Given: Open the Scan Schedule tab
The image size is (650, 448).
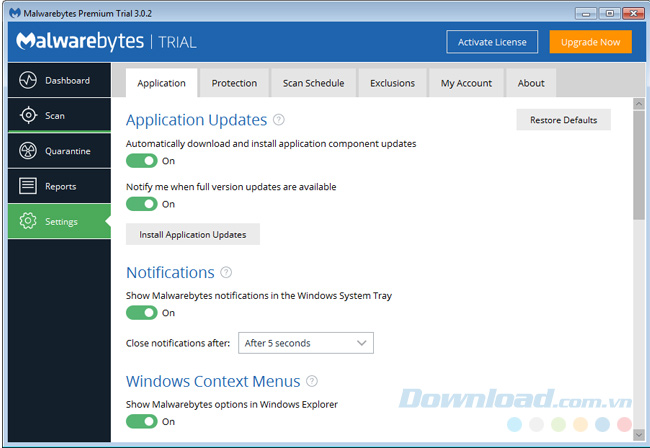Looking at the screenshot, I should (x=311, y=83).
